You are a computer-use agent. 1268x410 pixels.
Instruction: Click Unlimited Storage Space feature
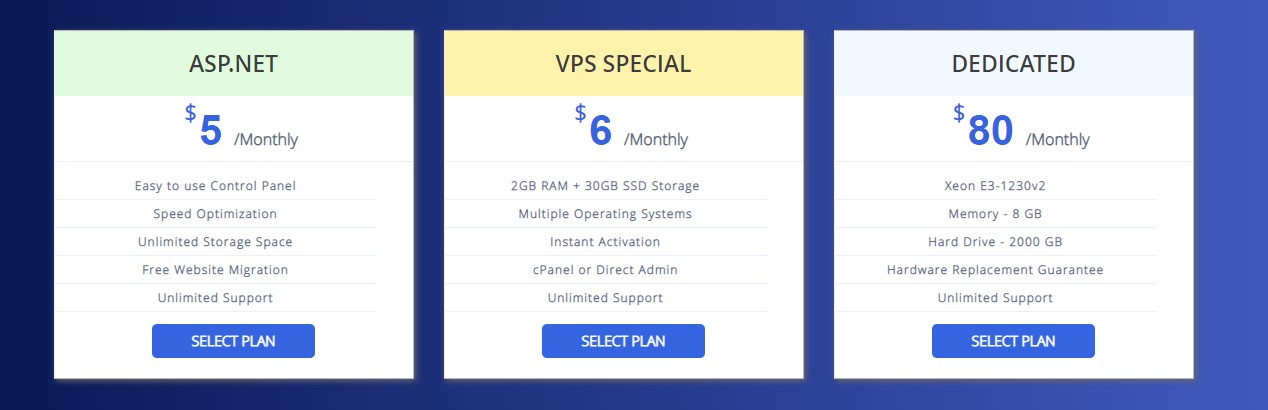pos(215,242)
